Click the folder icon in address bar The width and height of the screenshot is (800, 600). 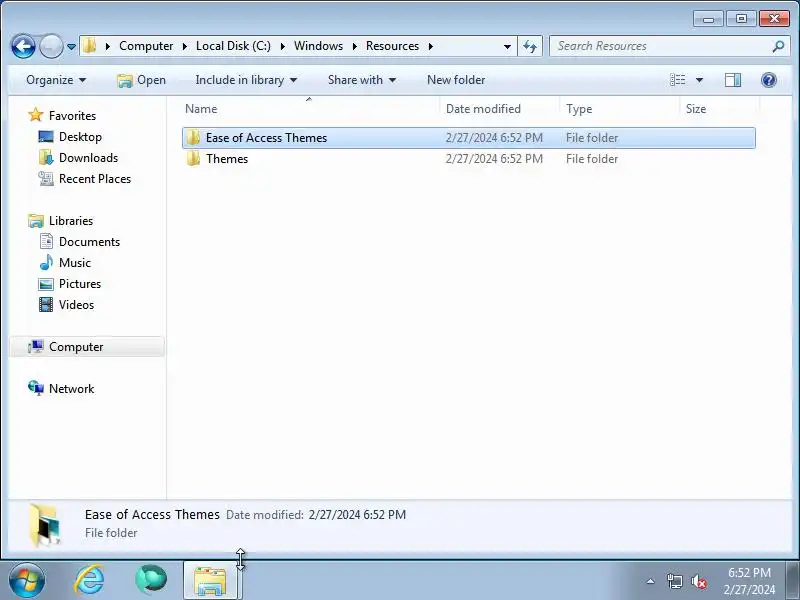(x=90, y=46)
